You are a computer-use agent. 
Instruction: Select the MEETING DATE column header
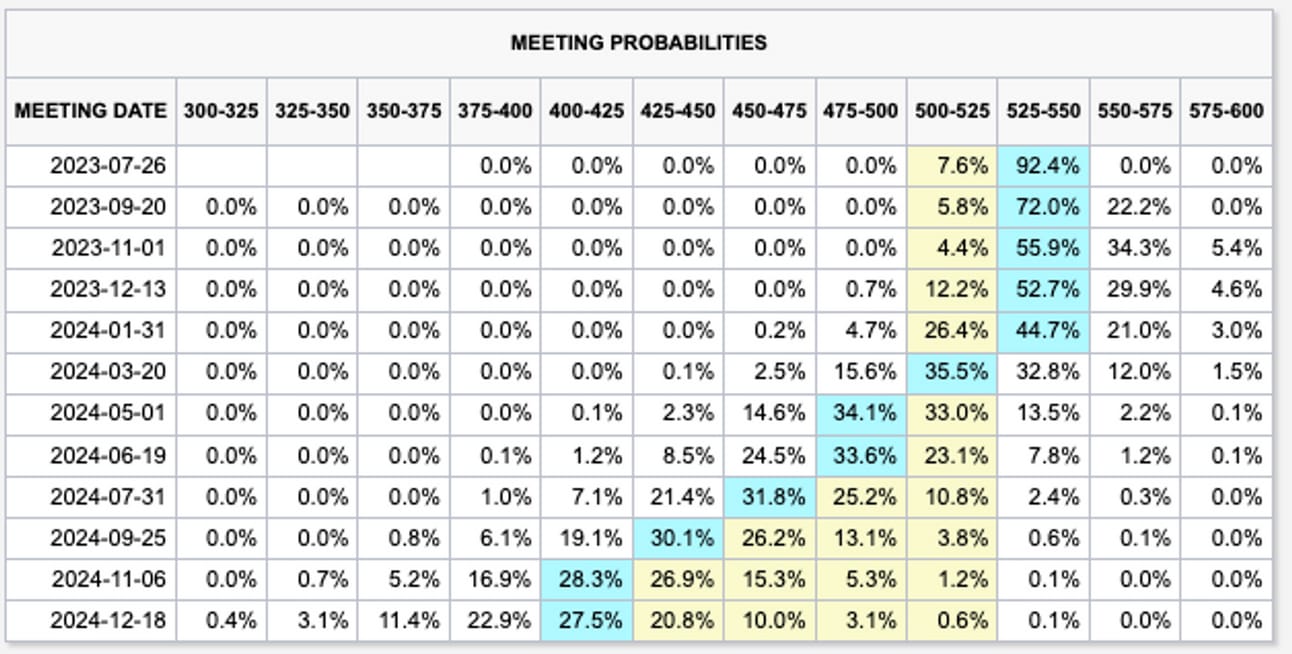pos(91,110)
